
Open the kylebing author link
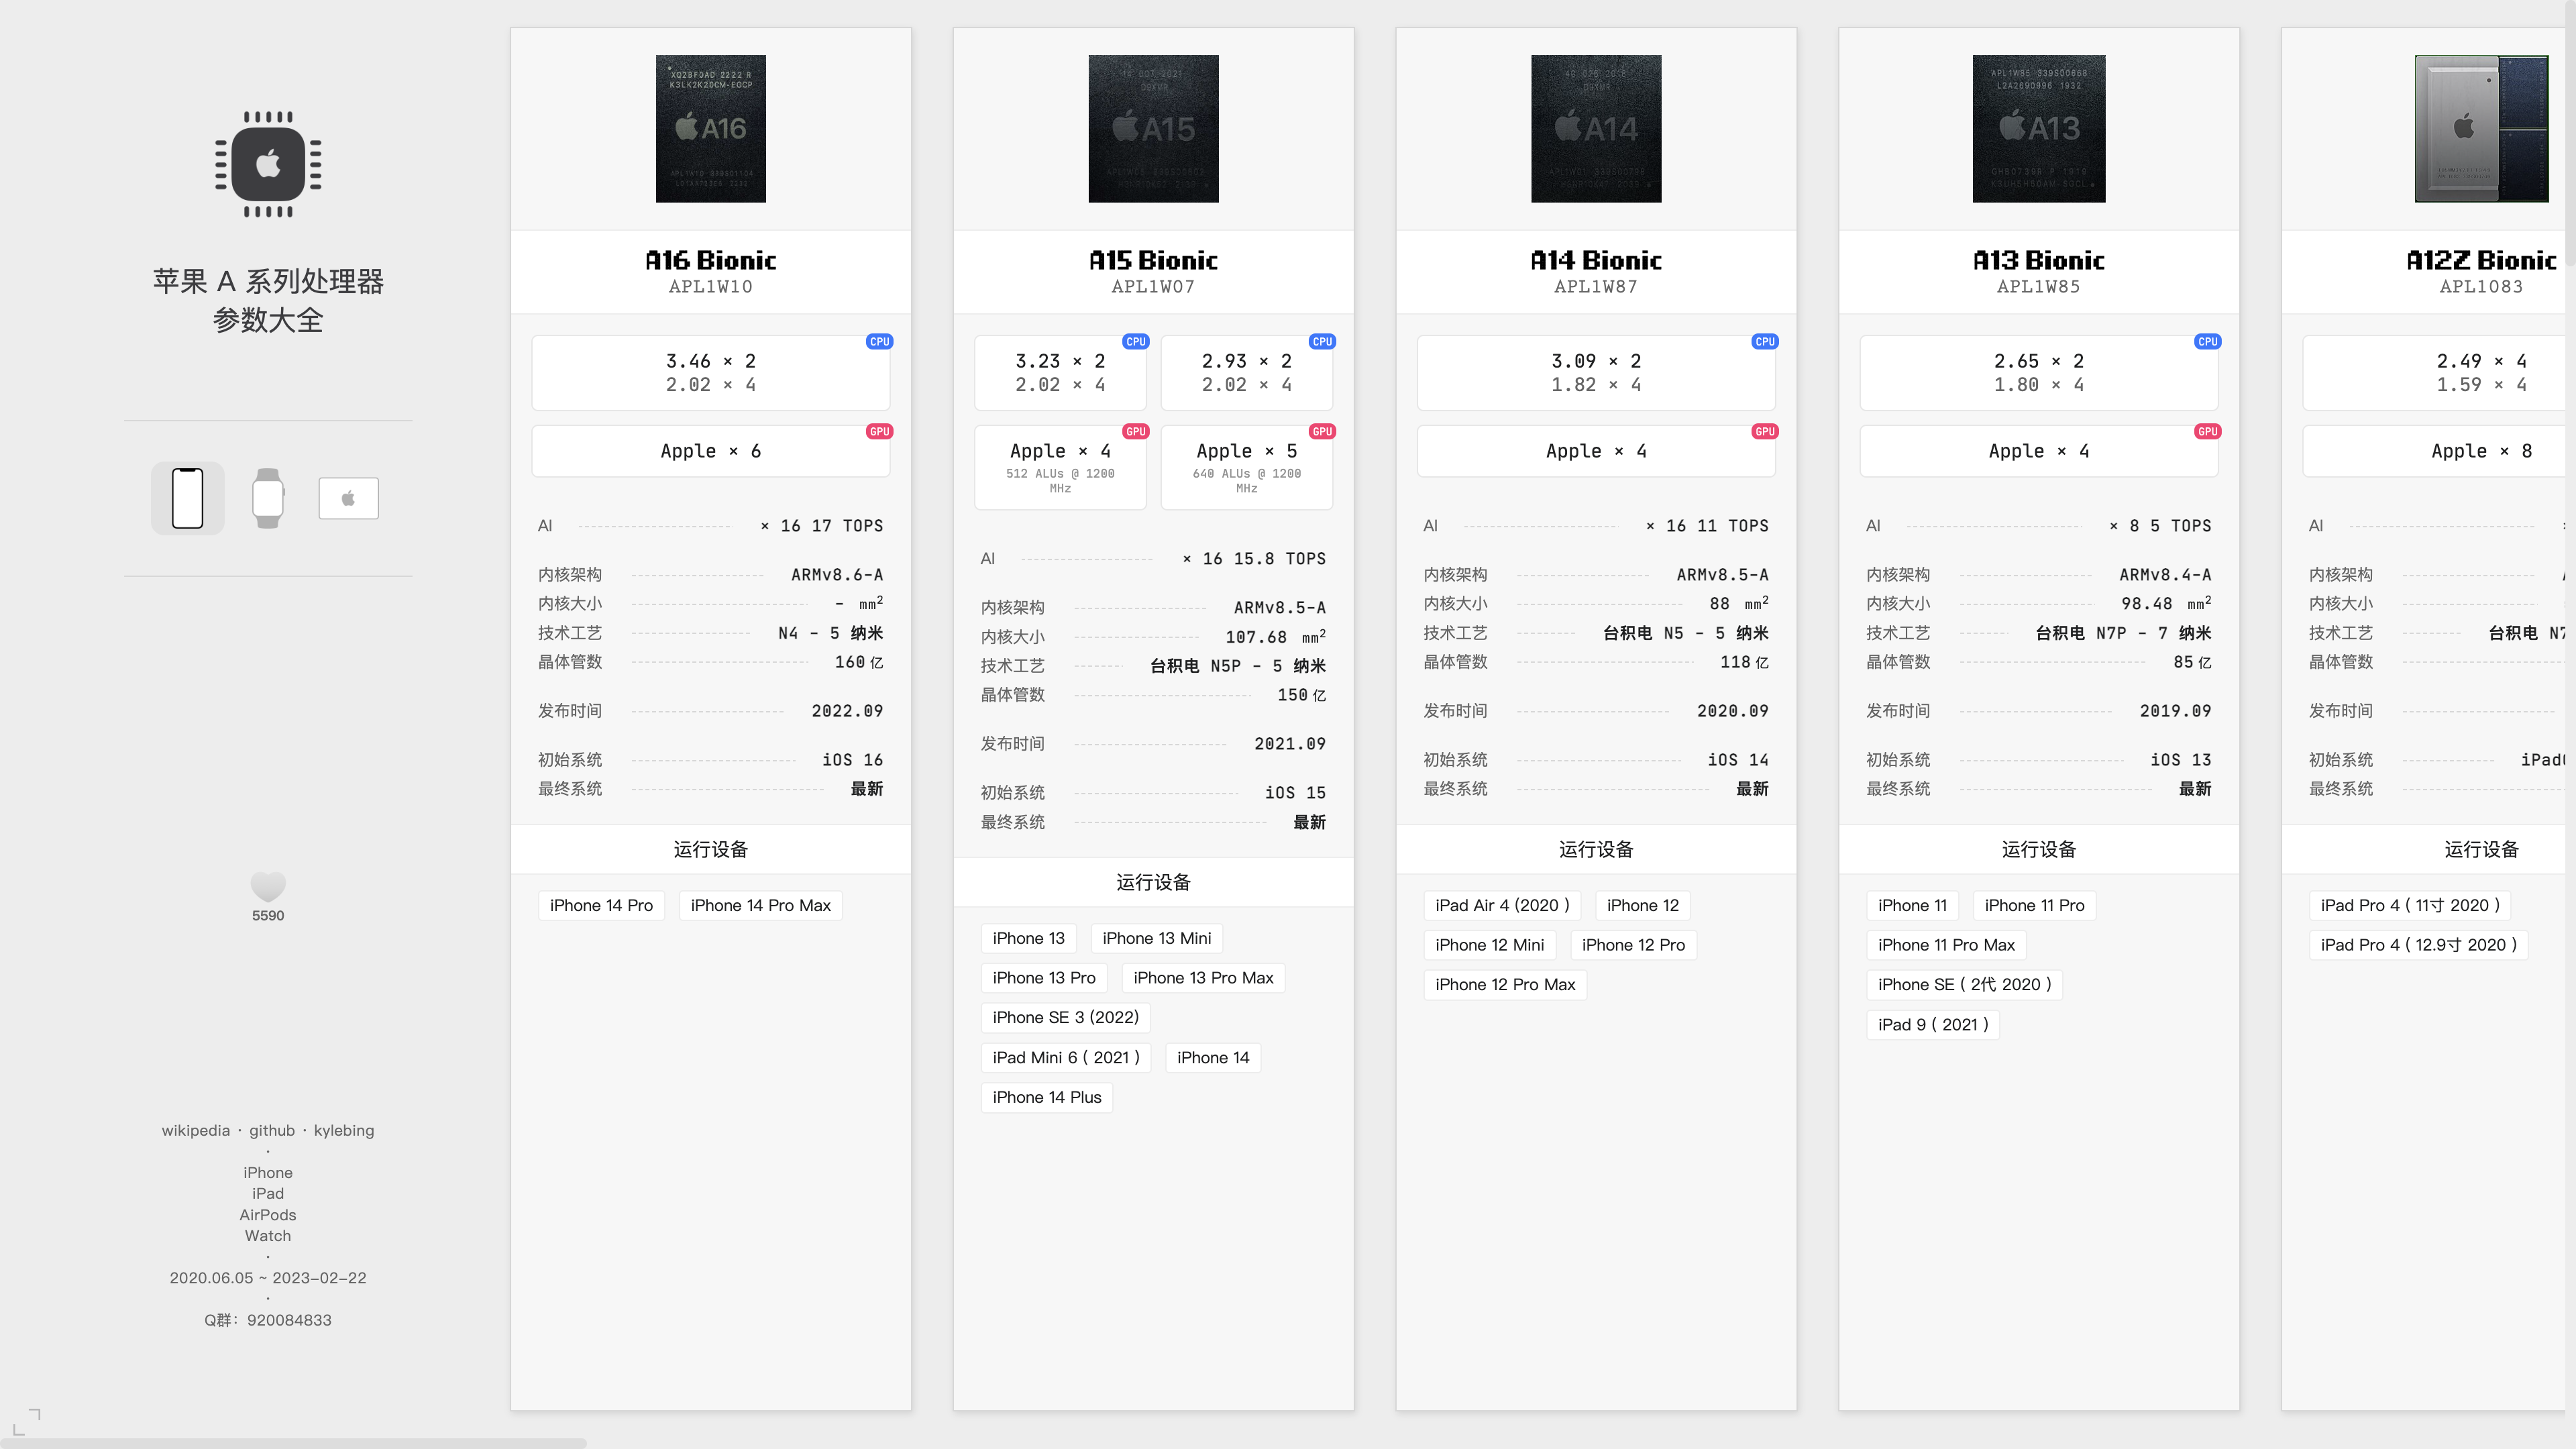pyautogui.click(x=343, y=1130)
